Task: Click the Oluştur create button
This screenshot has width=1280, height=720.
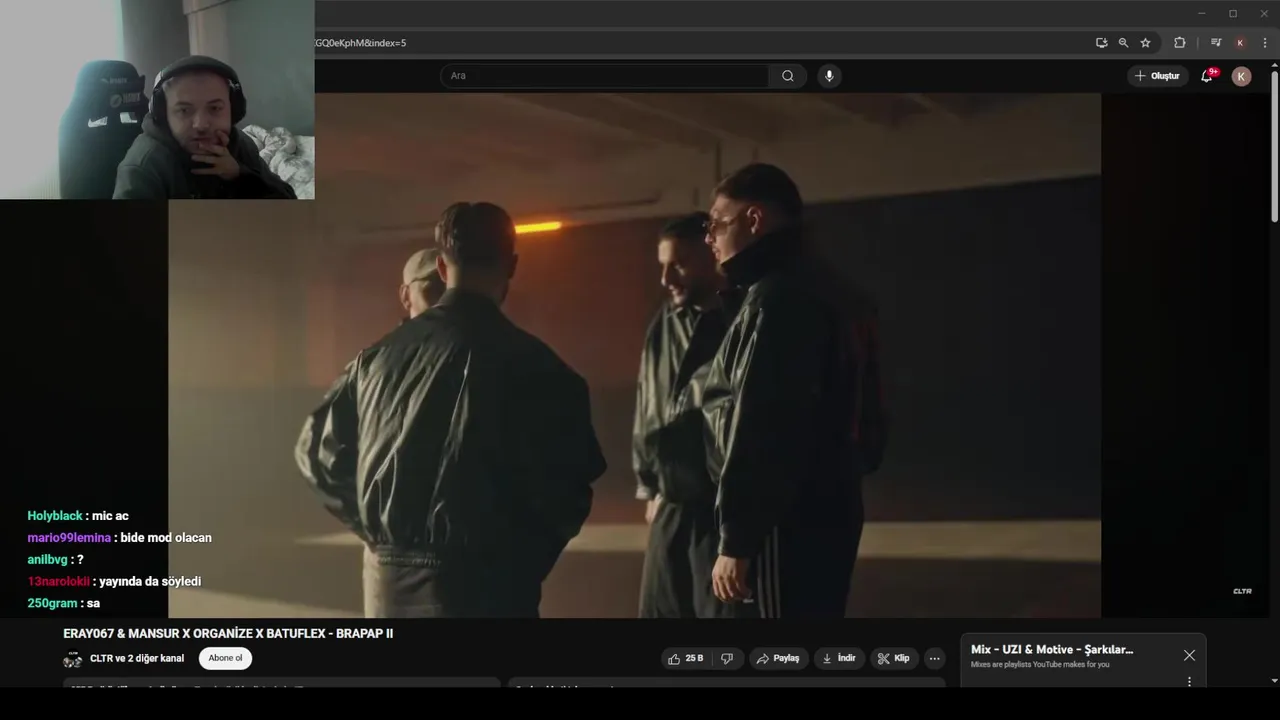Action: tap(1157, 76)
